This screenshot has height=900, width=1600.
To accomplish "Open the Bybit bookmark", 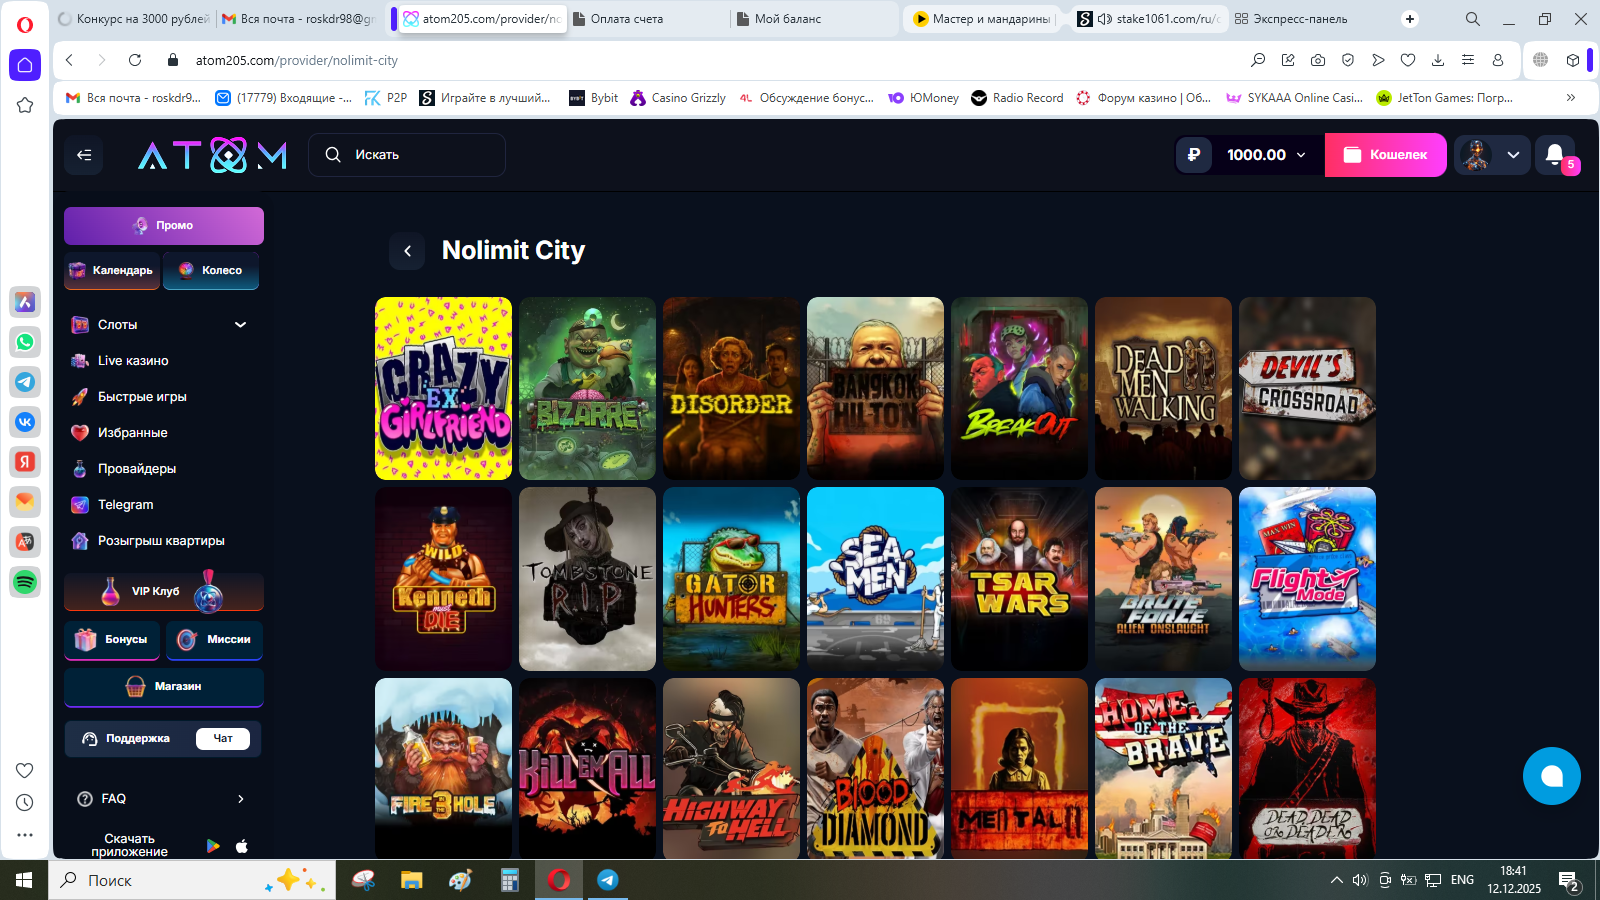I will [x=593, y=98].
